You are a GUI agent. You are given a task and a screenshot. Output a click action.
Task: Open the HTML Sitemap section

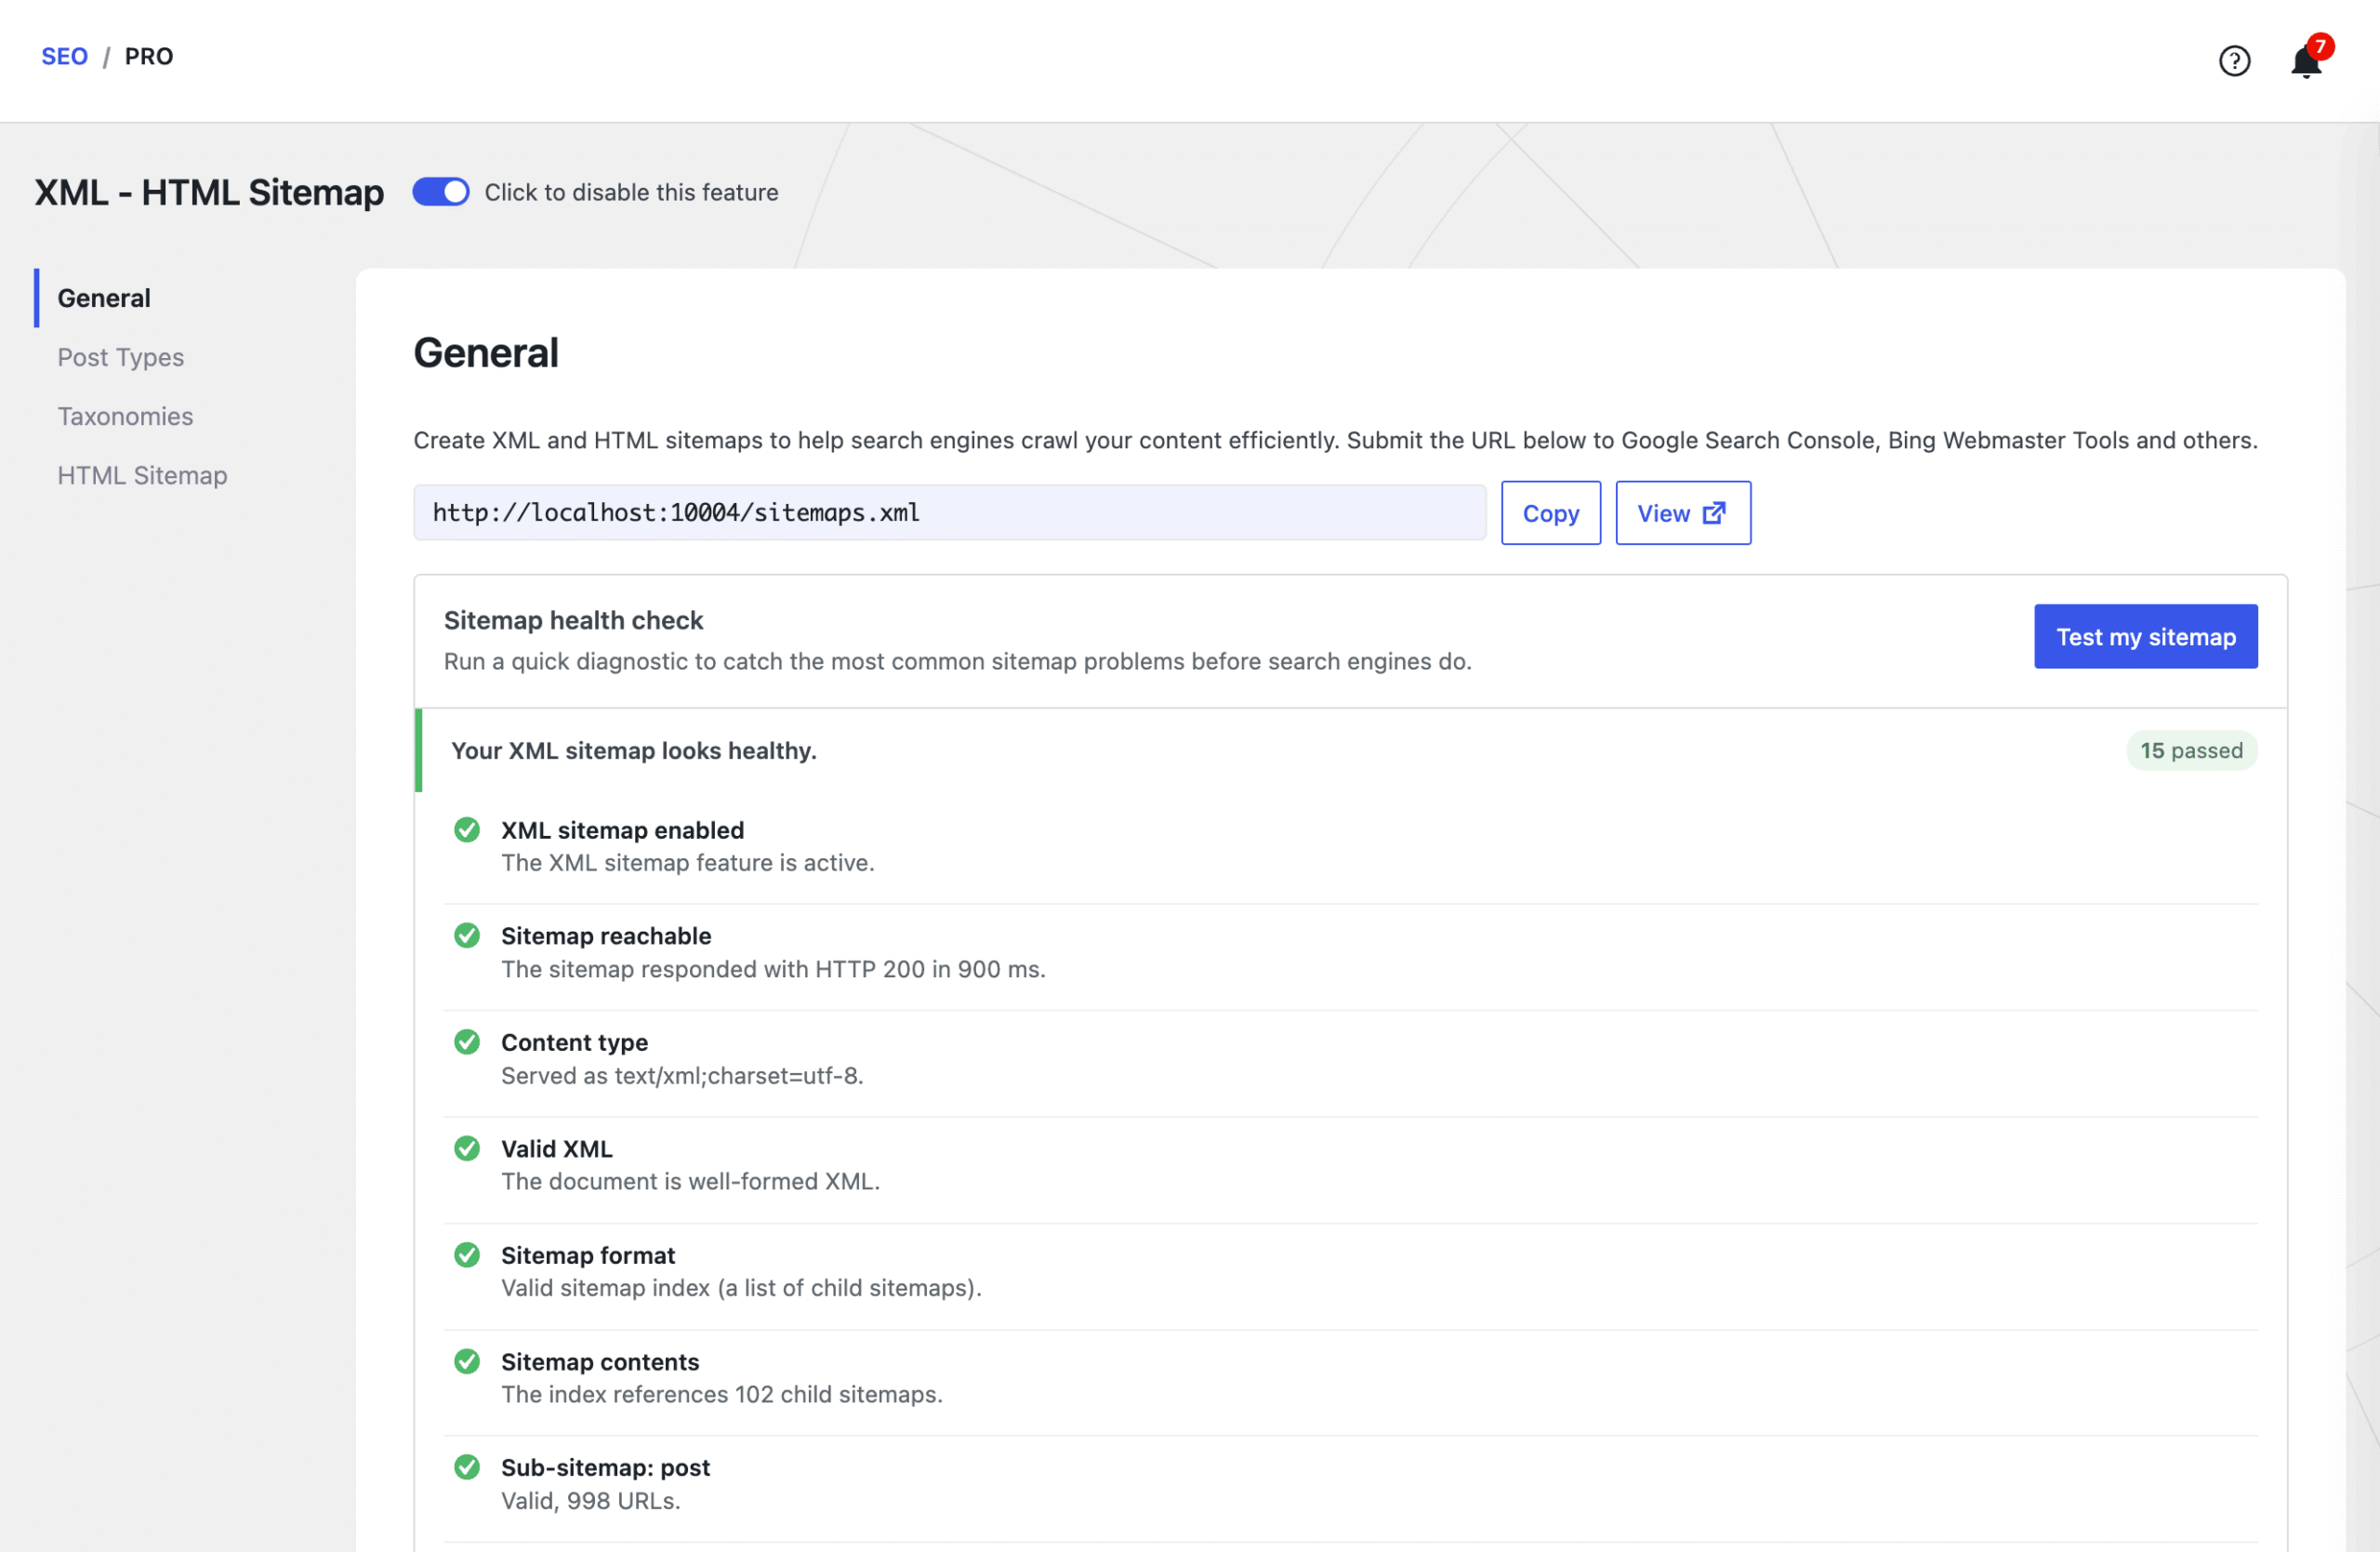click(142, 475)
